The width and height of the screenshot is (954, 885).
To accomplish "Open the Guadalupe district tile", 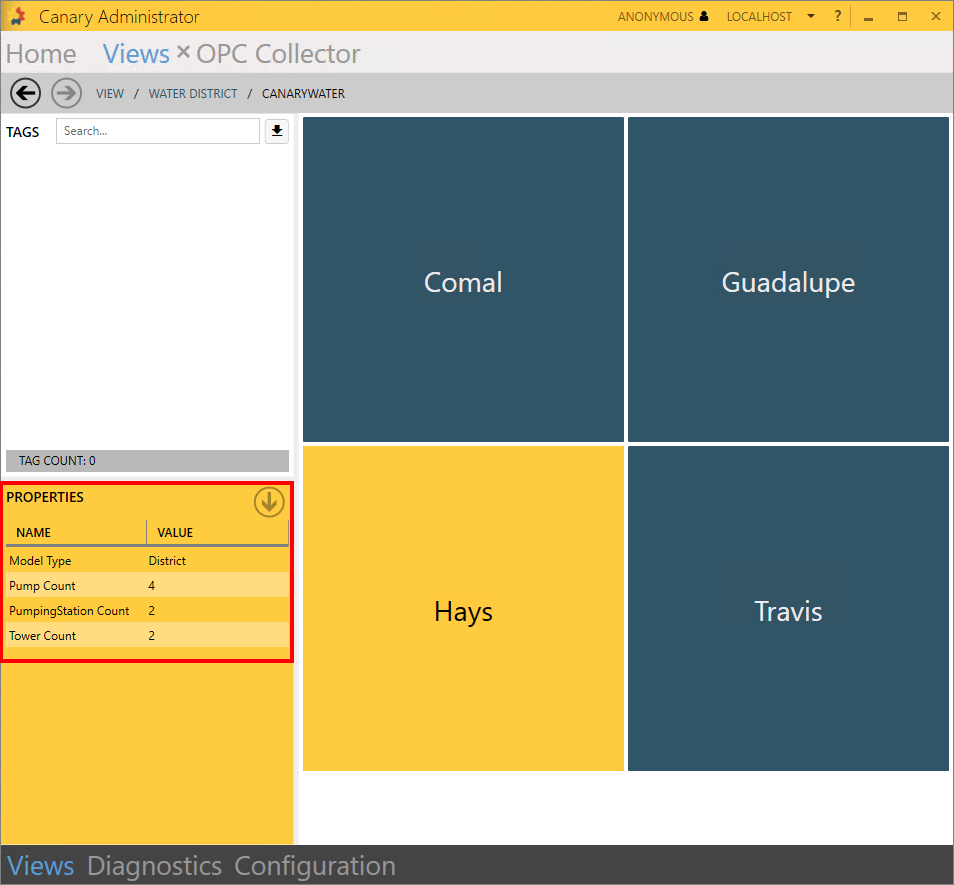I will tap(788, 280).
